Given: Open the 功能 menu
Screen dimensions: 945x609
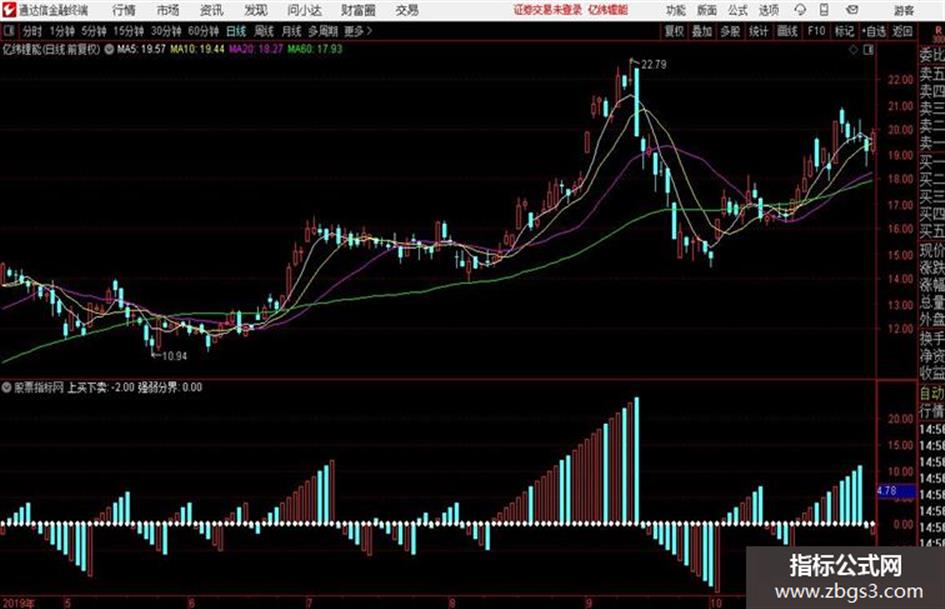Looking at the screenshot, I should (676, 10).
